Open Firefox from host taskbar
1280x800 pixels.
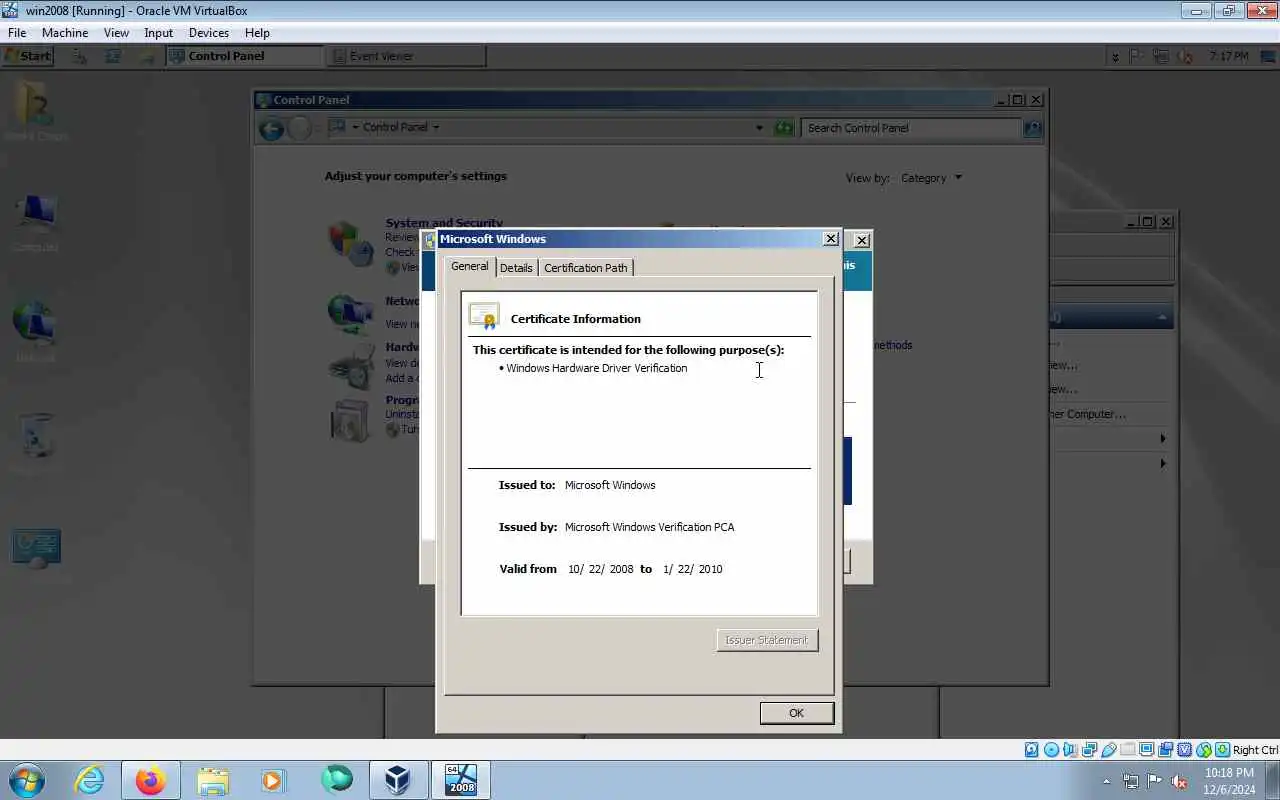click(x=151, y=780)
